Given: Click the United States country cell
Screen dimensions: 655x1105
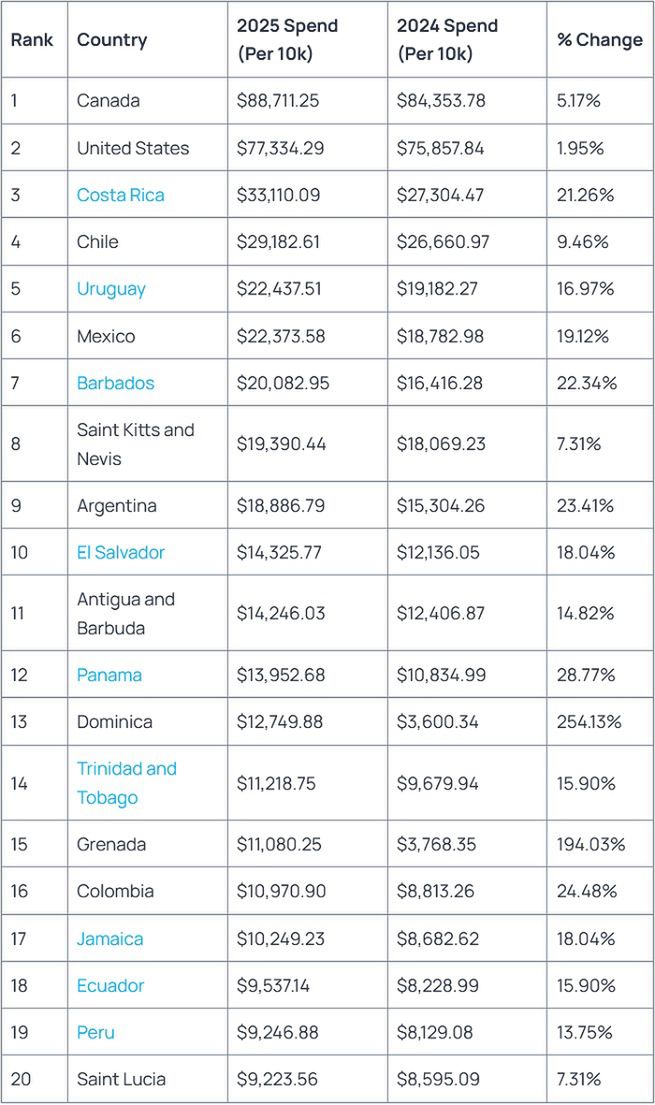Looking at the screenshot, I should [x=133, y=148].
